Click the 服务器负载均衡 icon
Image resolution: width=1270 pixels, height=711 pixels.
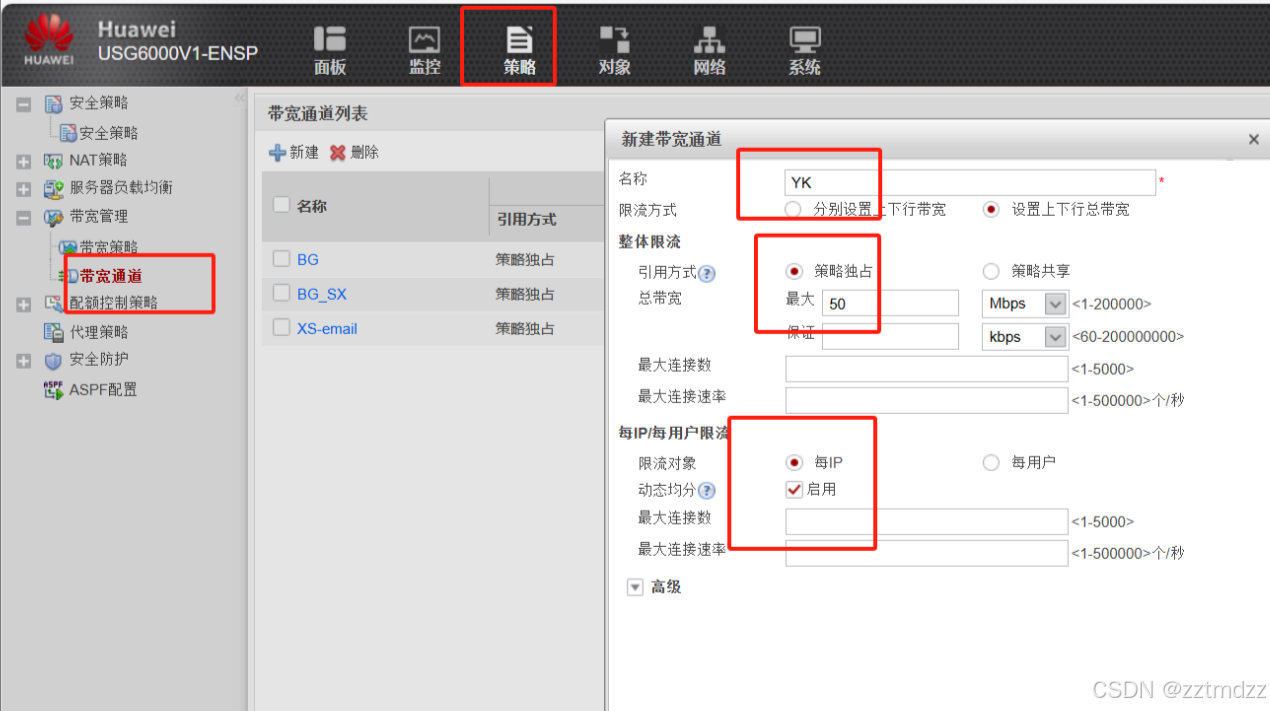coord(53,189)
